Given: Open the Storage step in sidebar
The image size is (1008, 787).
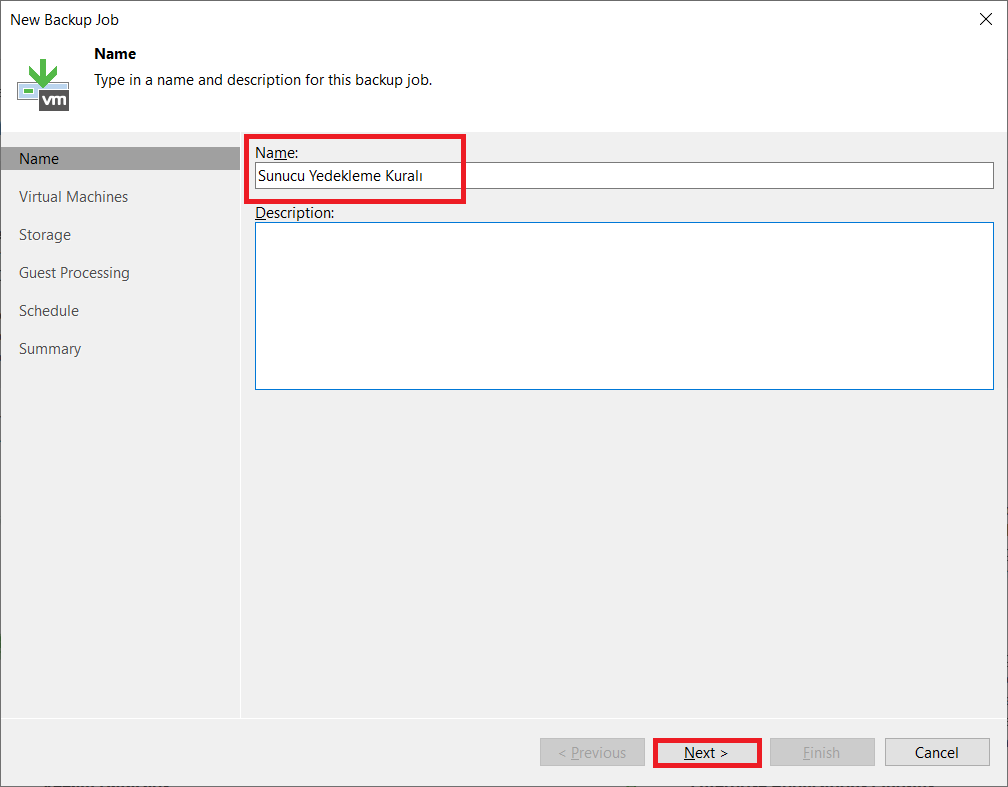Looking at the screenshot, I should pyautogui.click(x=45, y=235).
